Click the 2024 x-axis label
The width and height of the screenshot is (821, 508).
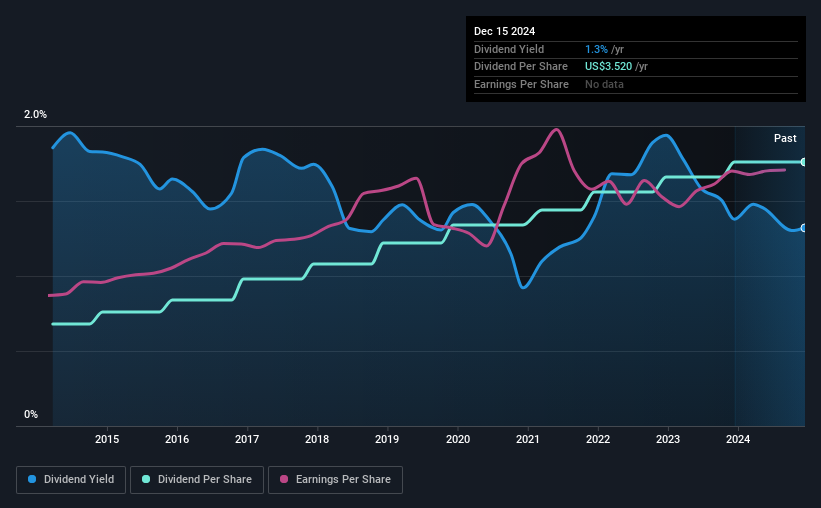[x=738, y=439]
